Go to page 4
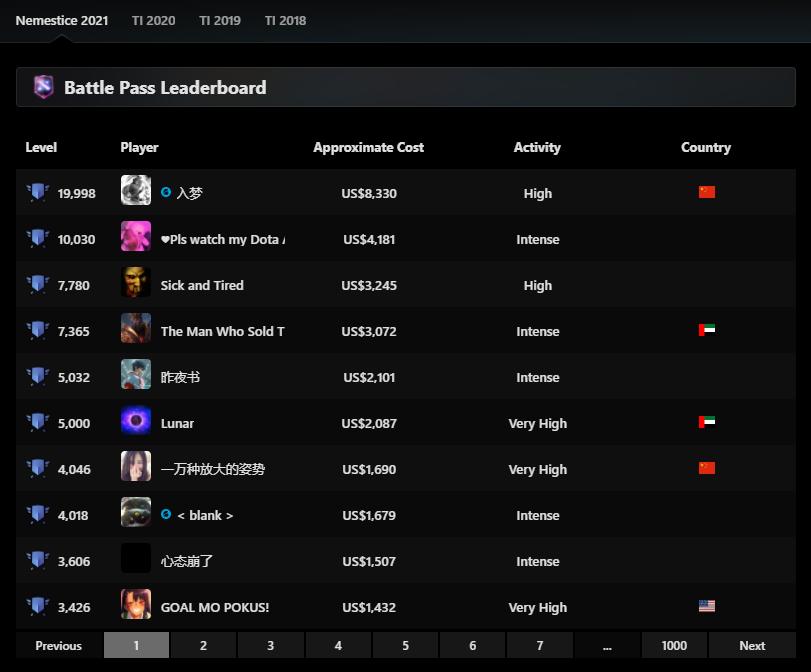Image resolution: width=811 pixels, height=672 pixels. point(338,645)
